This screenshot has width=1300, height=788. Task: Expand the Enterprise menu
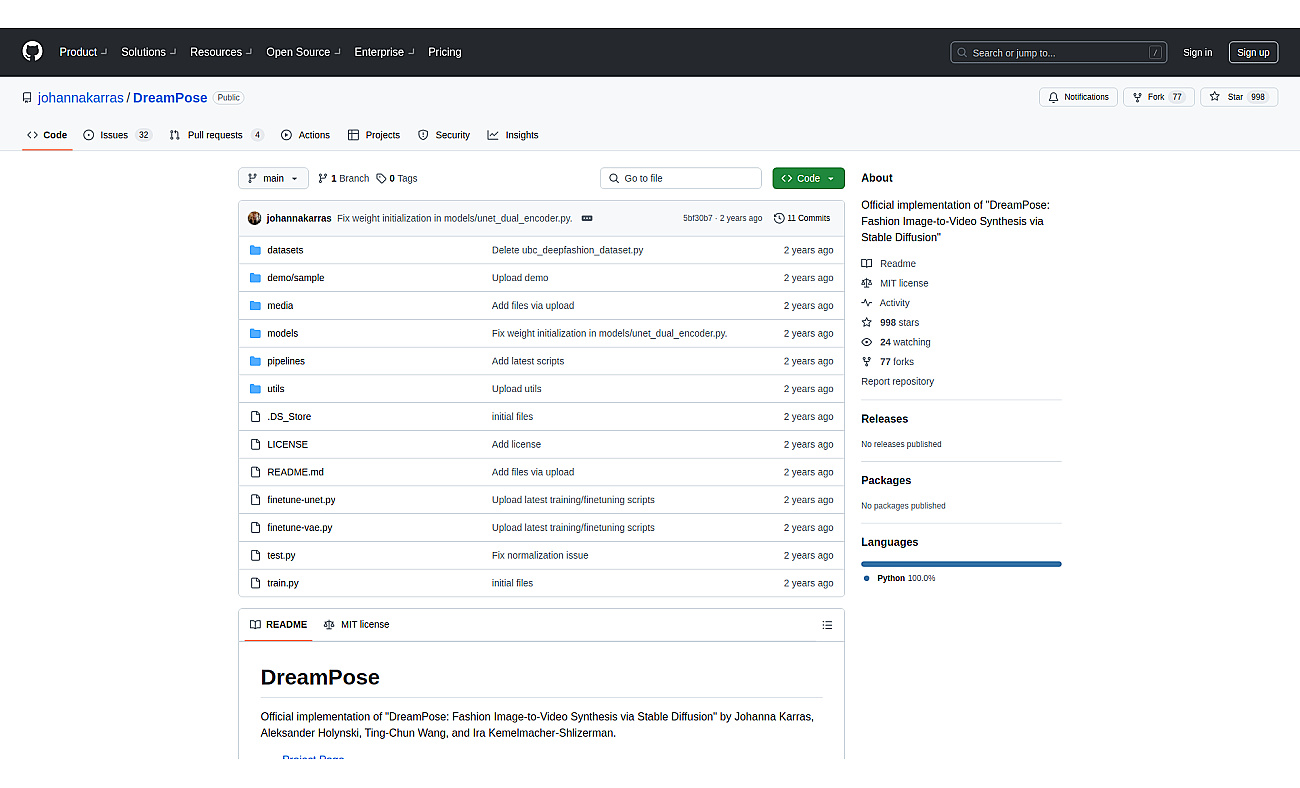[385, 52]
